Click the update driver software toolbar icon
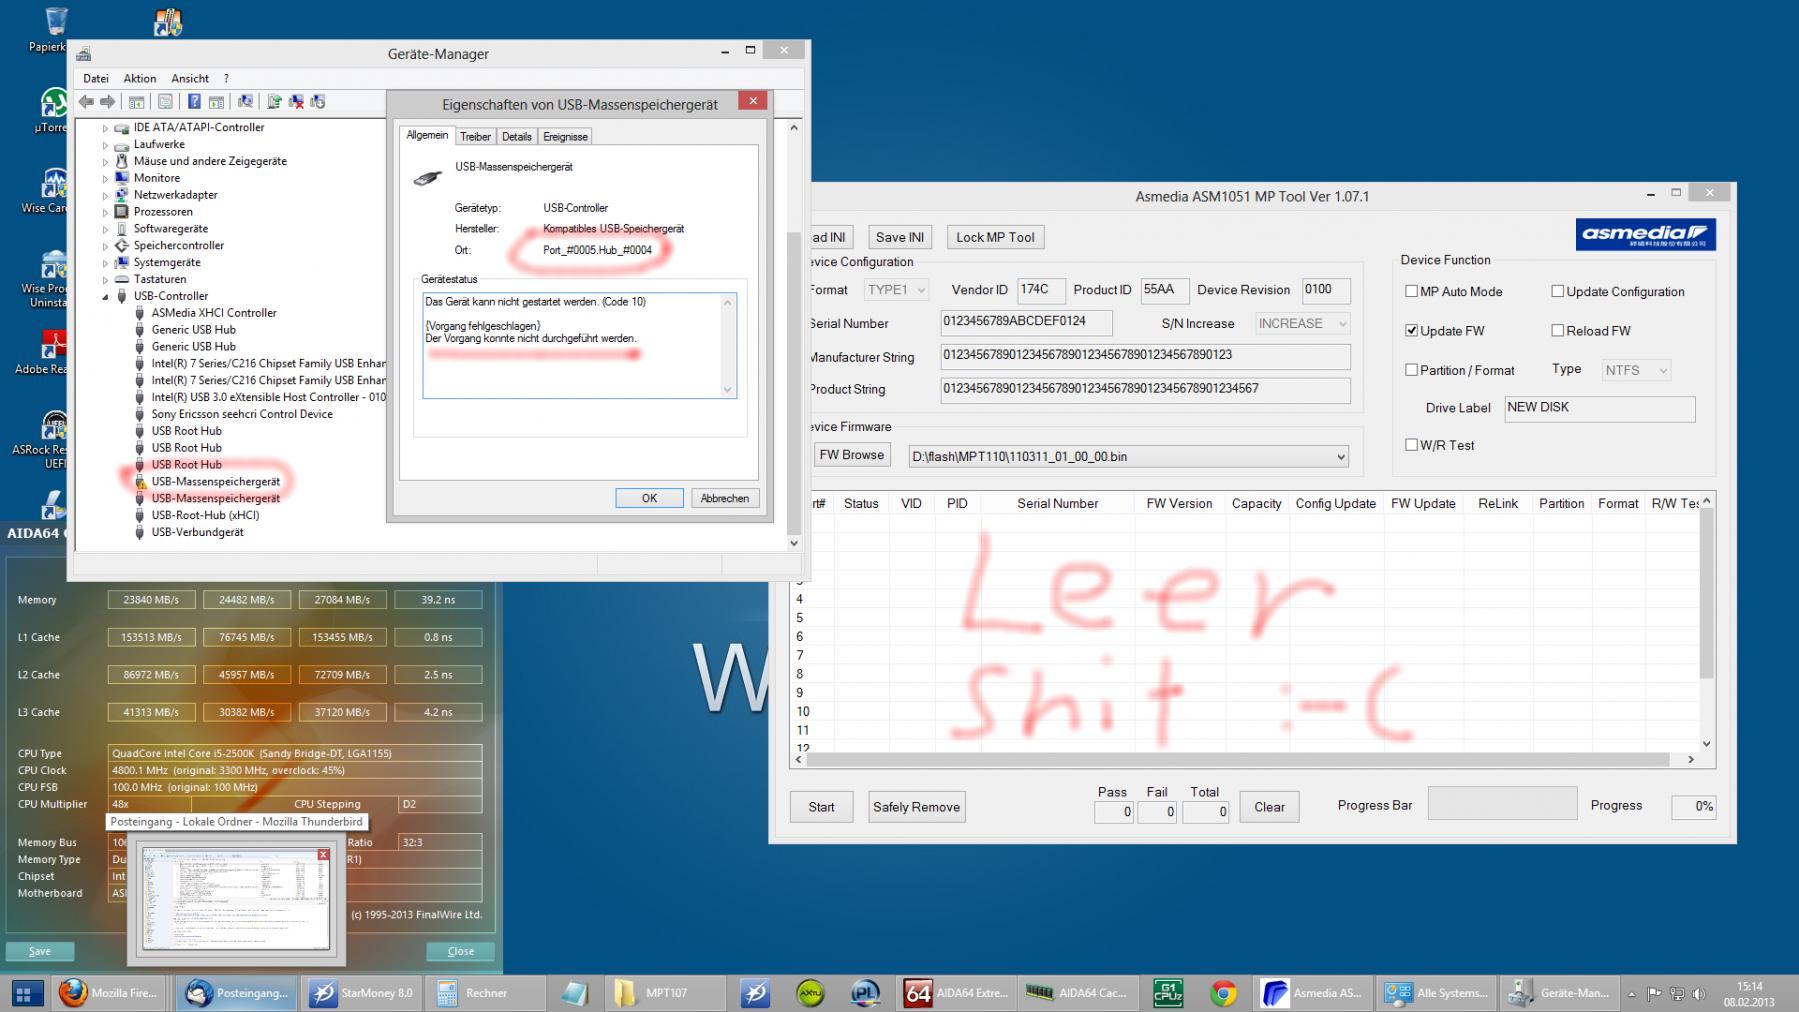1799x1012 pixels. (274, 102)
